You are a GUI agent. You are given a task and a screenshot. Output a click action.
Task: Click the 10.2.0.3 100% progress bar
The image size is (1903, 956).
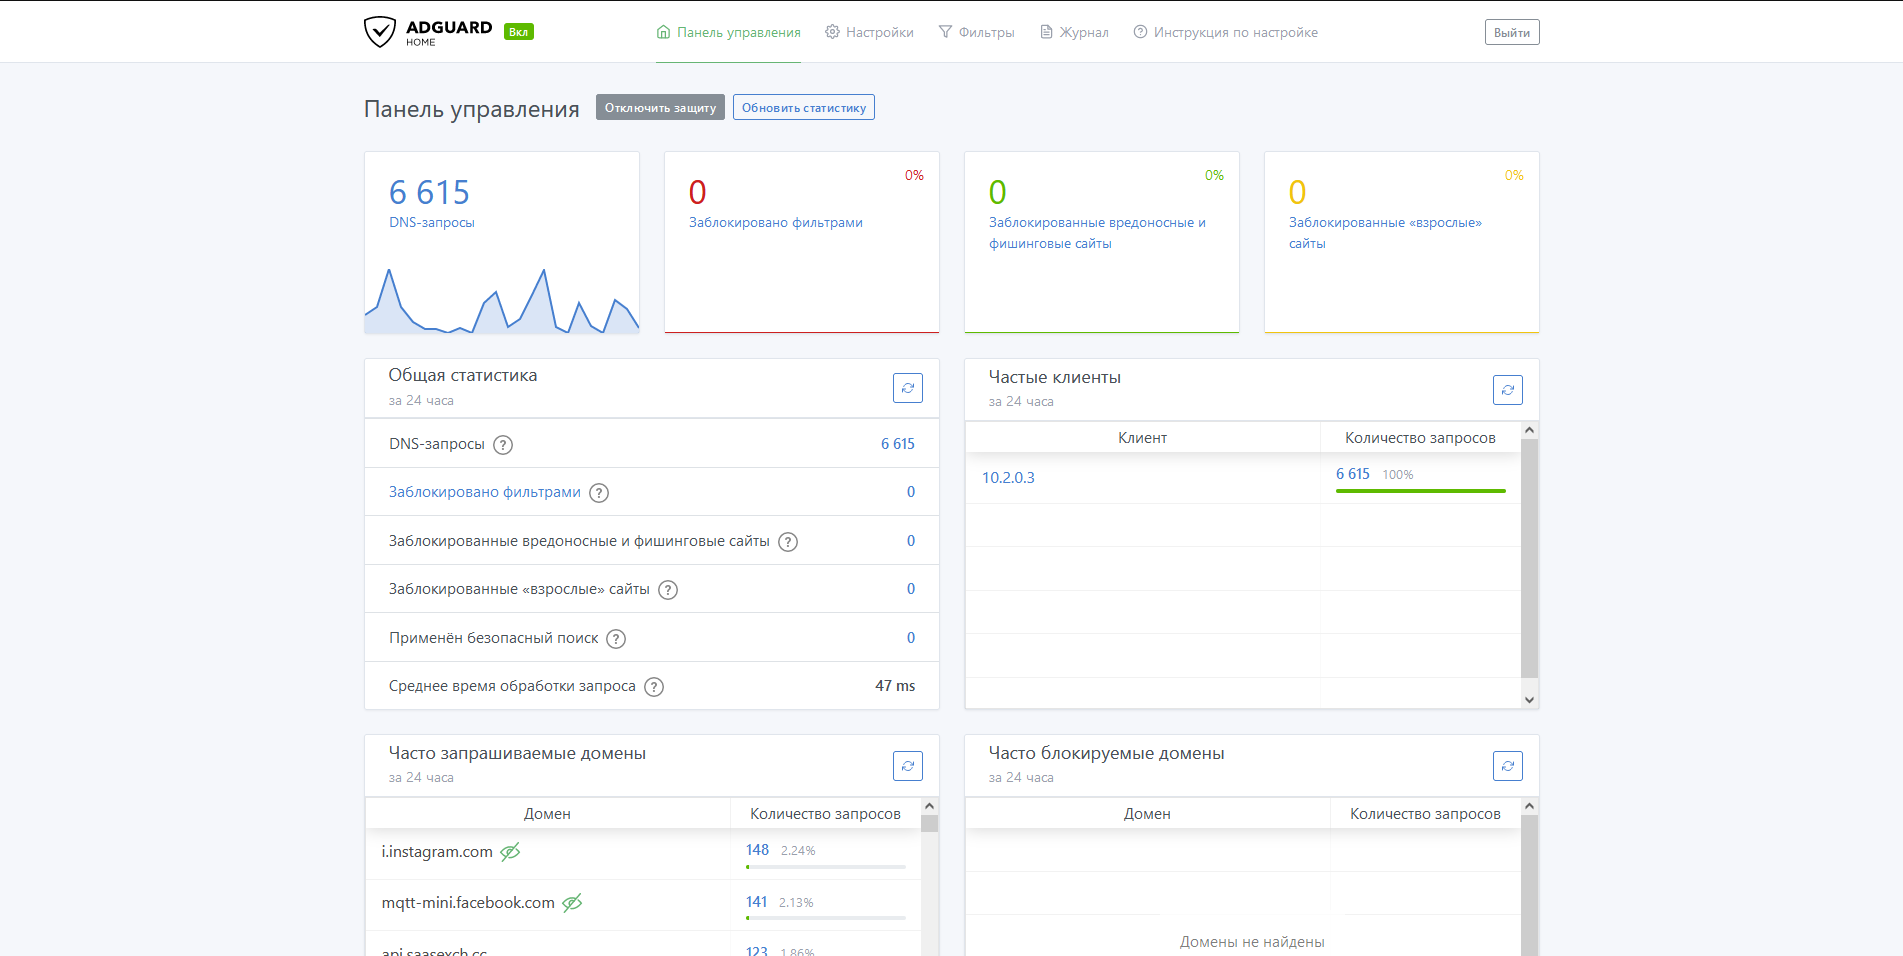[1420, 491]
